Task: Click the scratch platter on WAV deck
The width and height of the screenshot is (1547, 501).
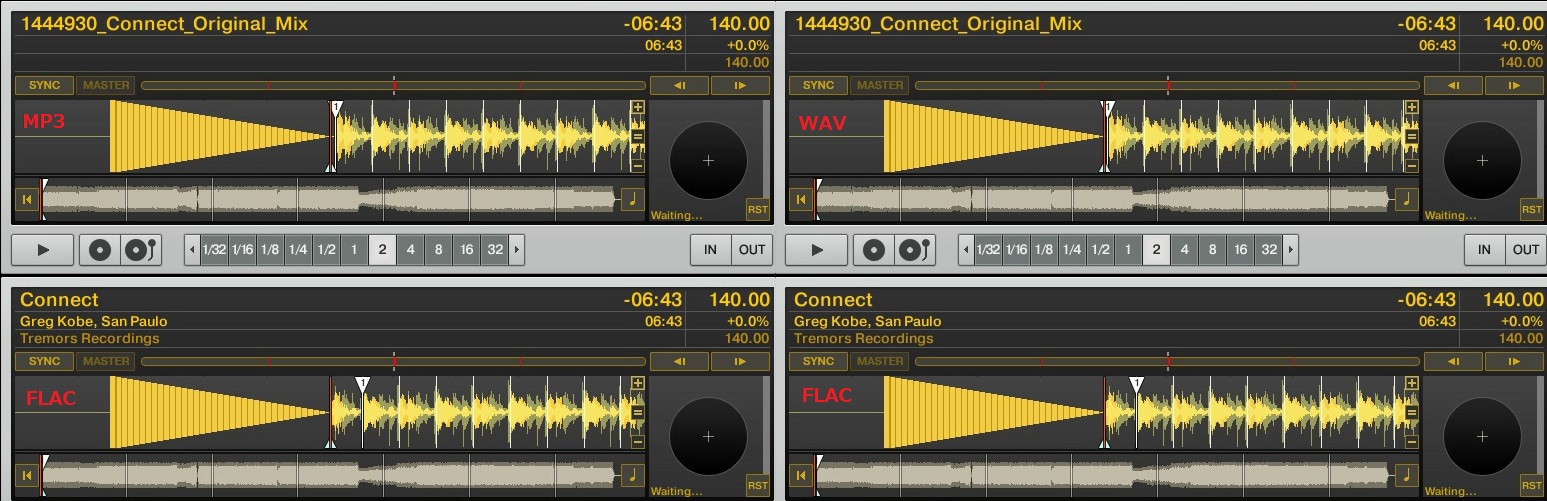Action: pos(1482,160)
